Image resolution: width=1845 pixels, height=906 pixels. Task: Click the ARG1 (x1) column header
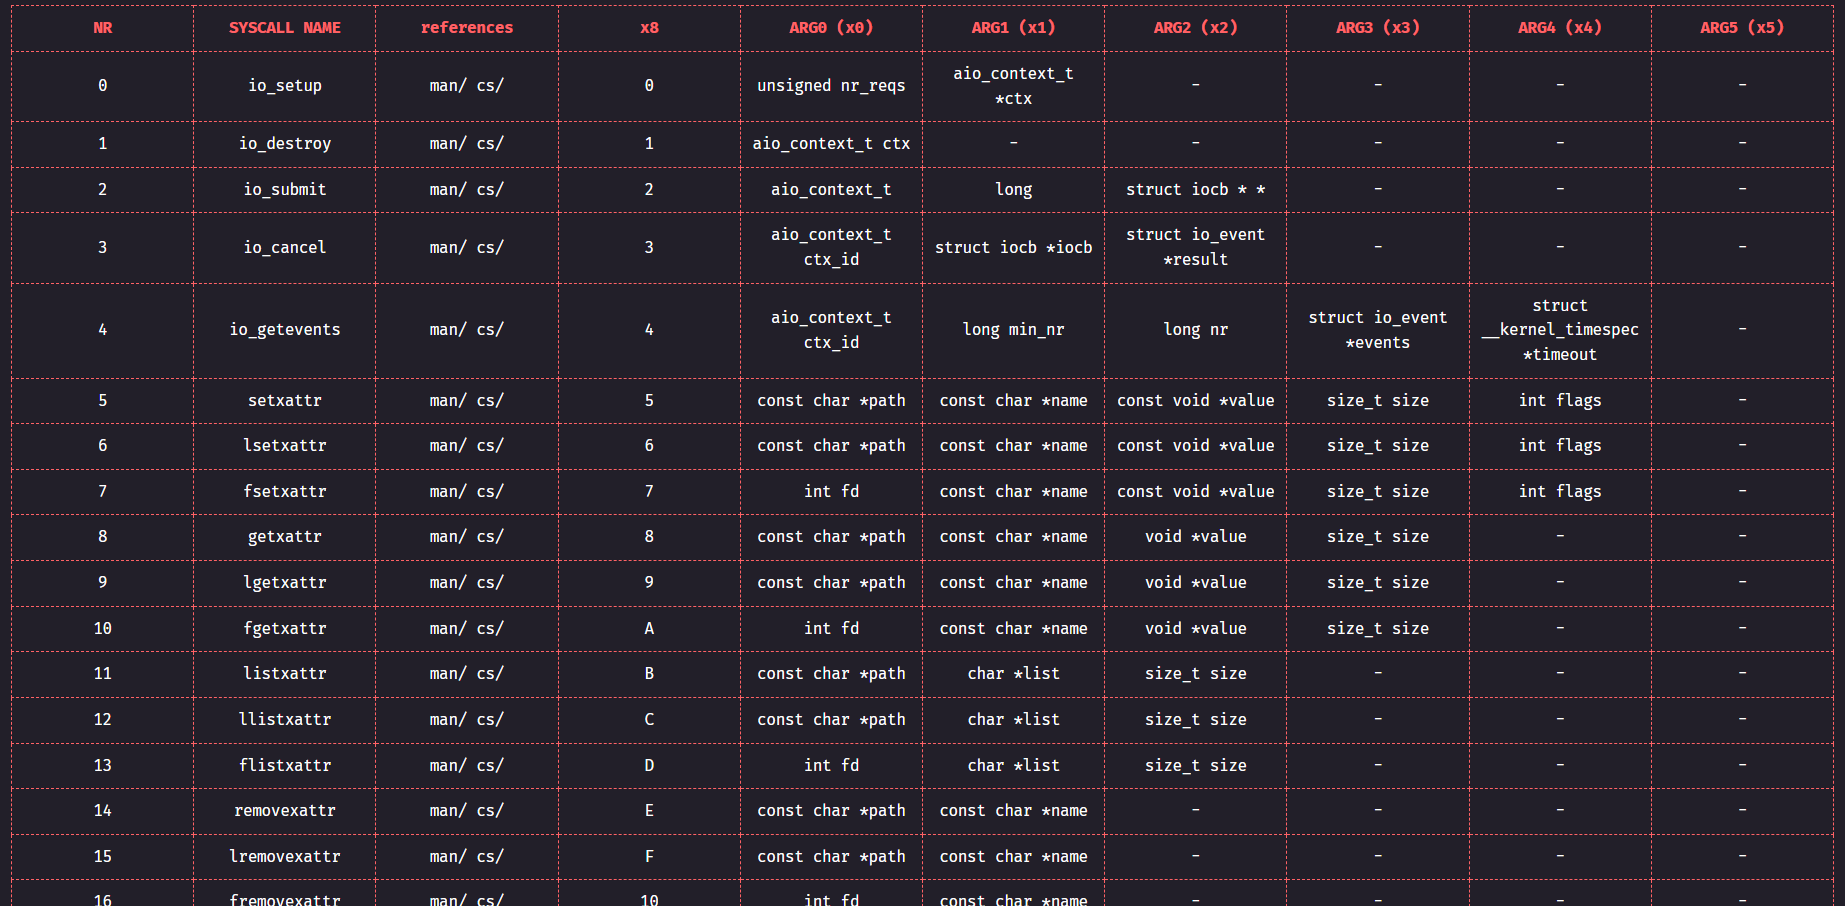[1014, 28]
